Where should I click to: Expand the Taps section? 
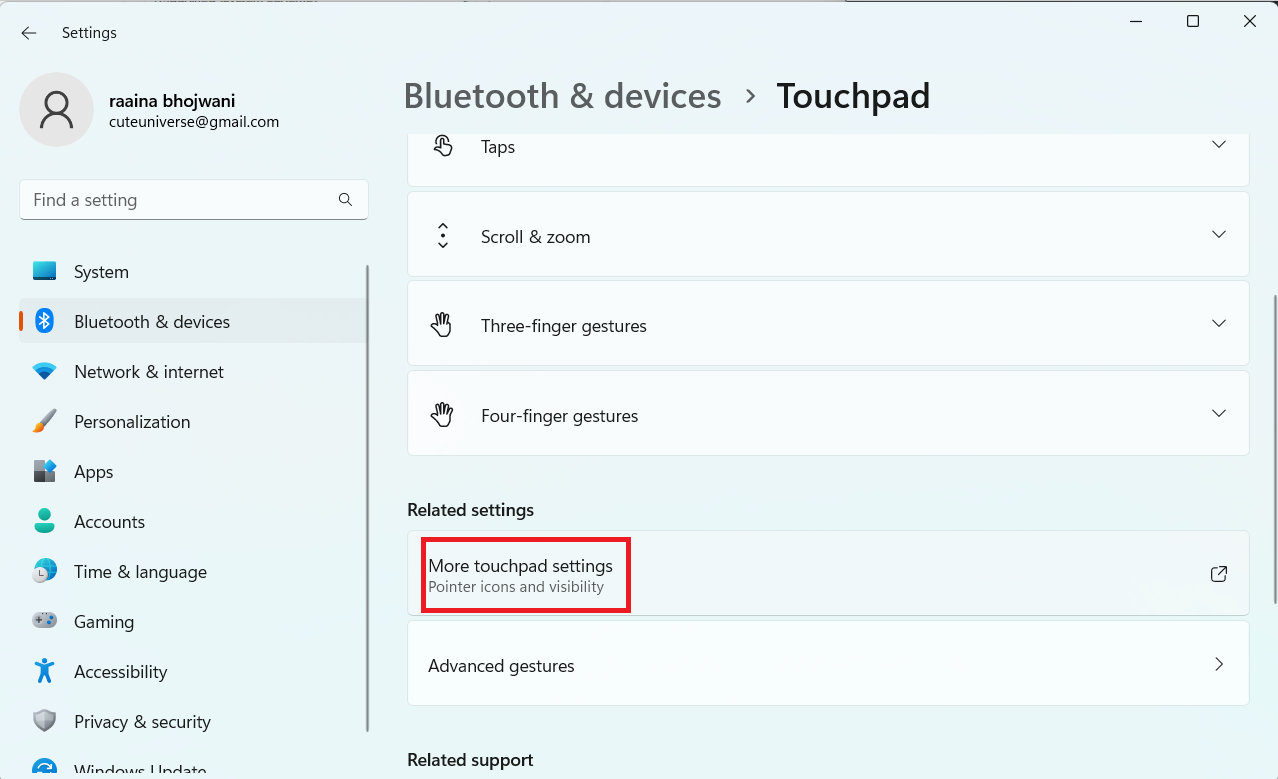pyautogui.click(x=1218, y=145)
